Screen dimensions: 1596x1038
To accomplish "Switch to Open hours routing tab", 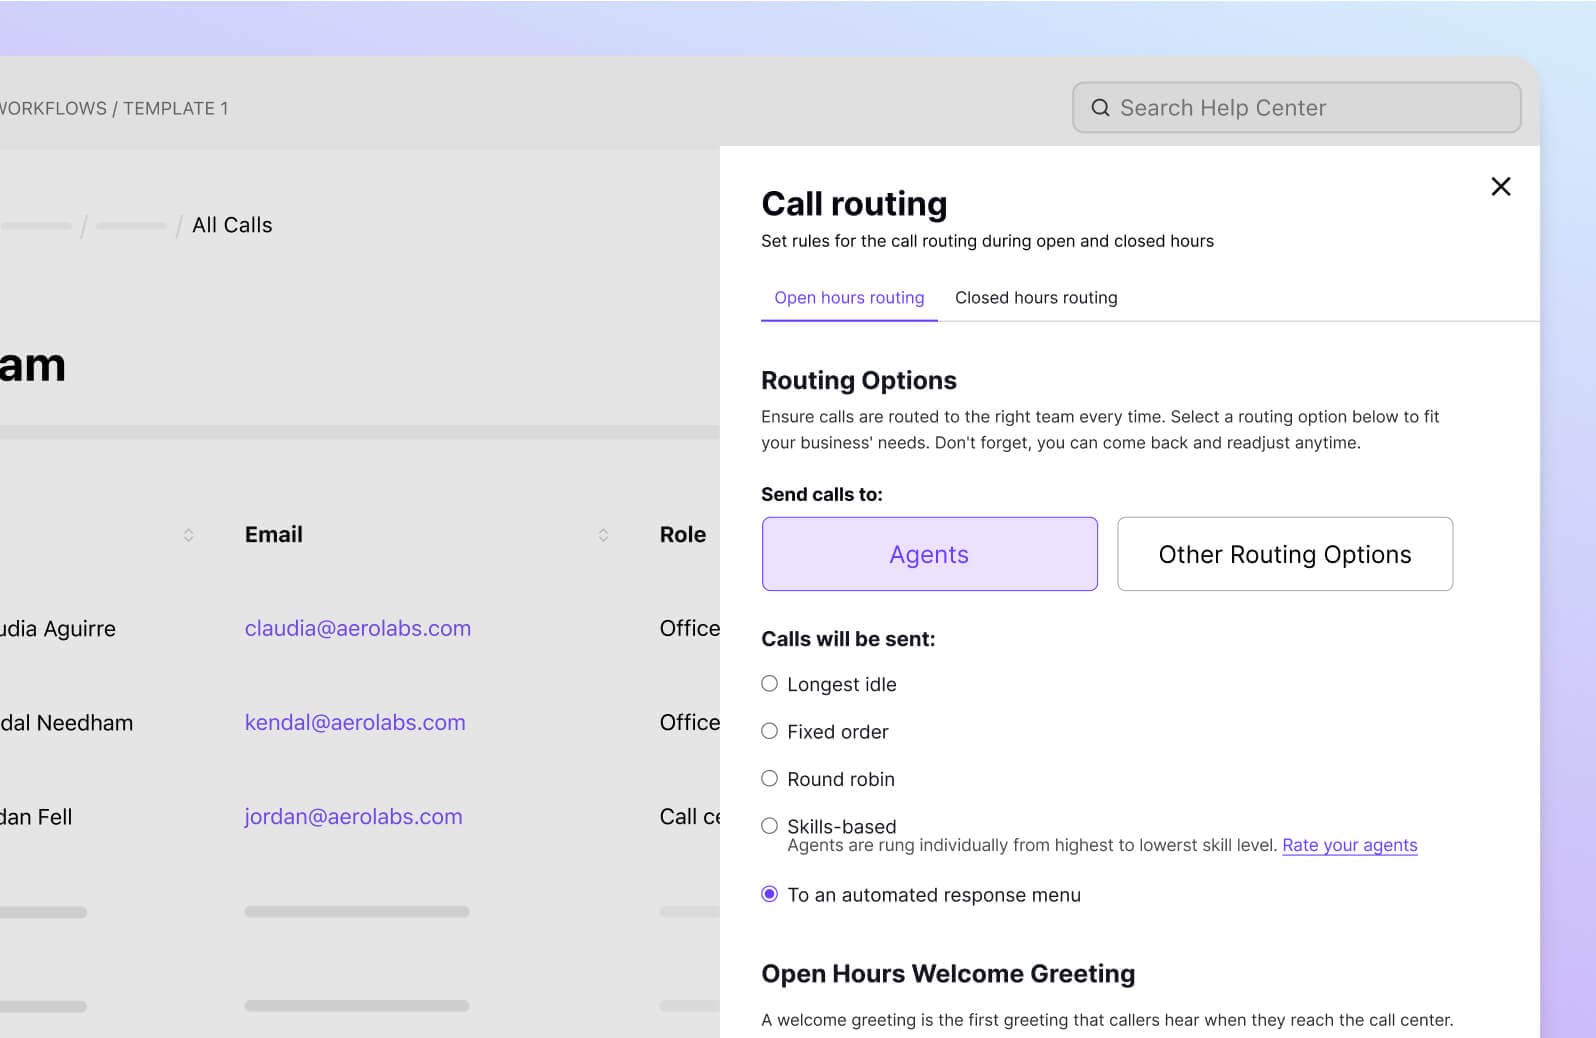I will coord(849,298).
